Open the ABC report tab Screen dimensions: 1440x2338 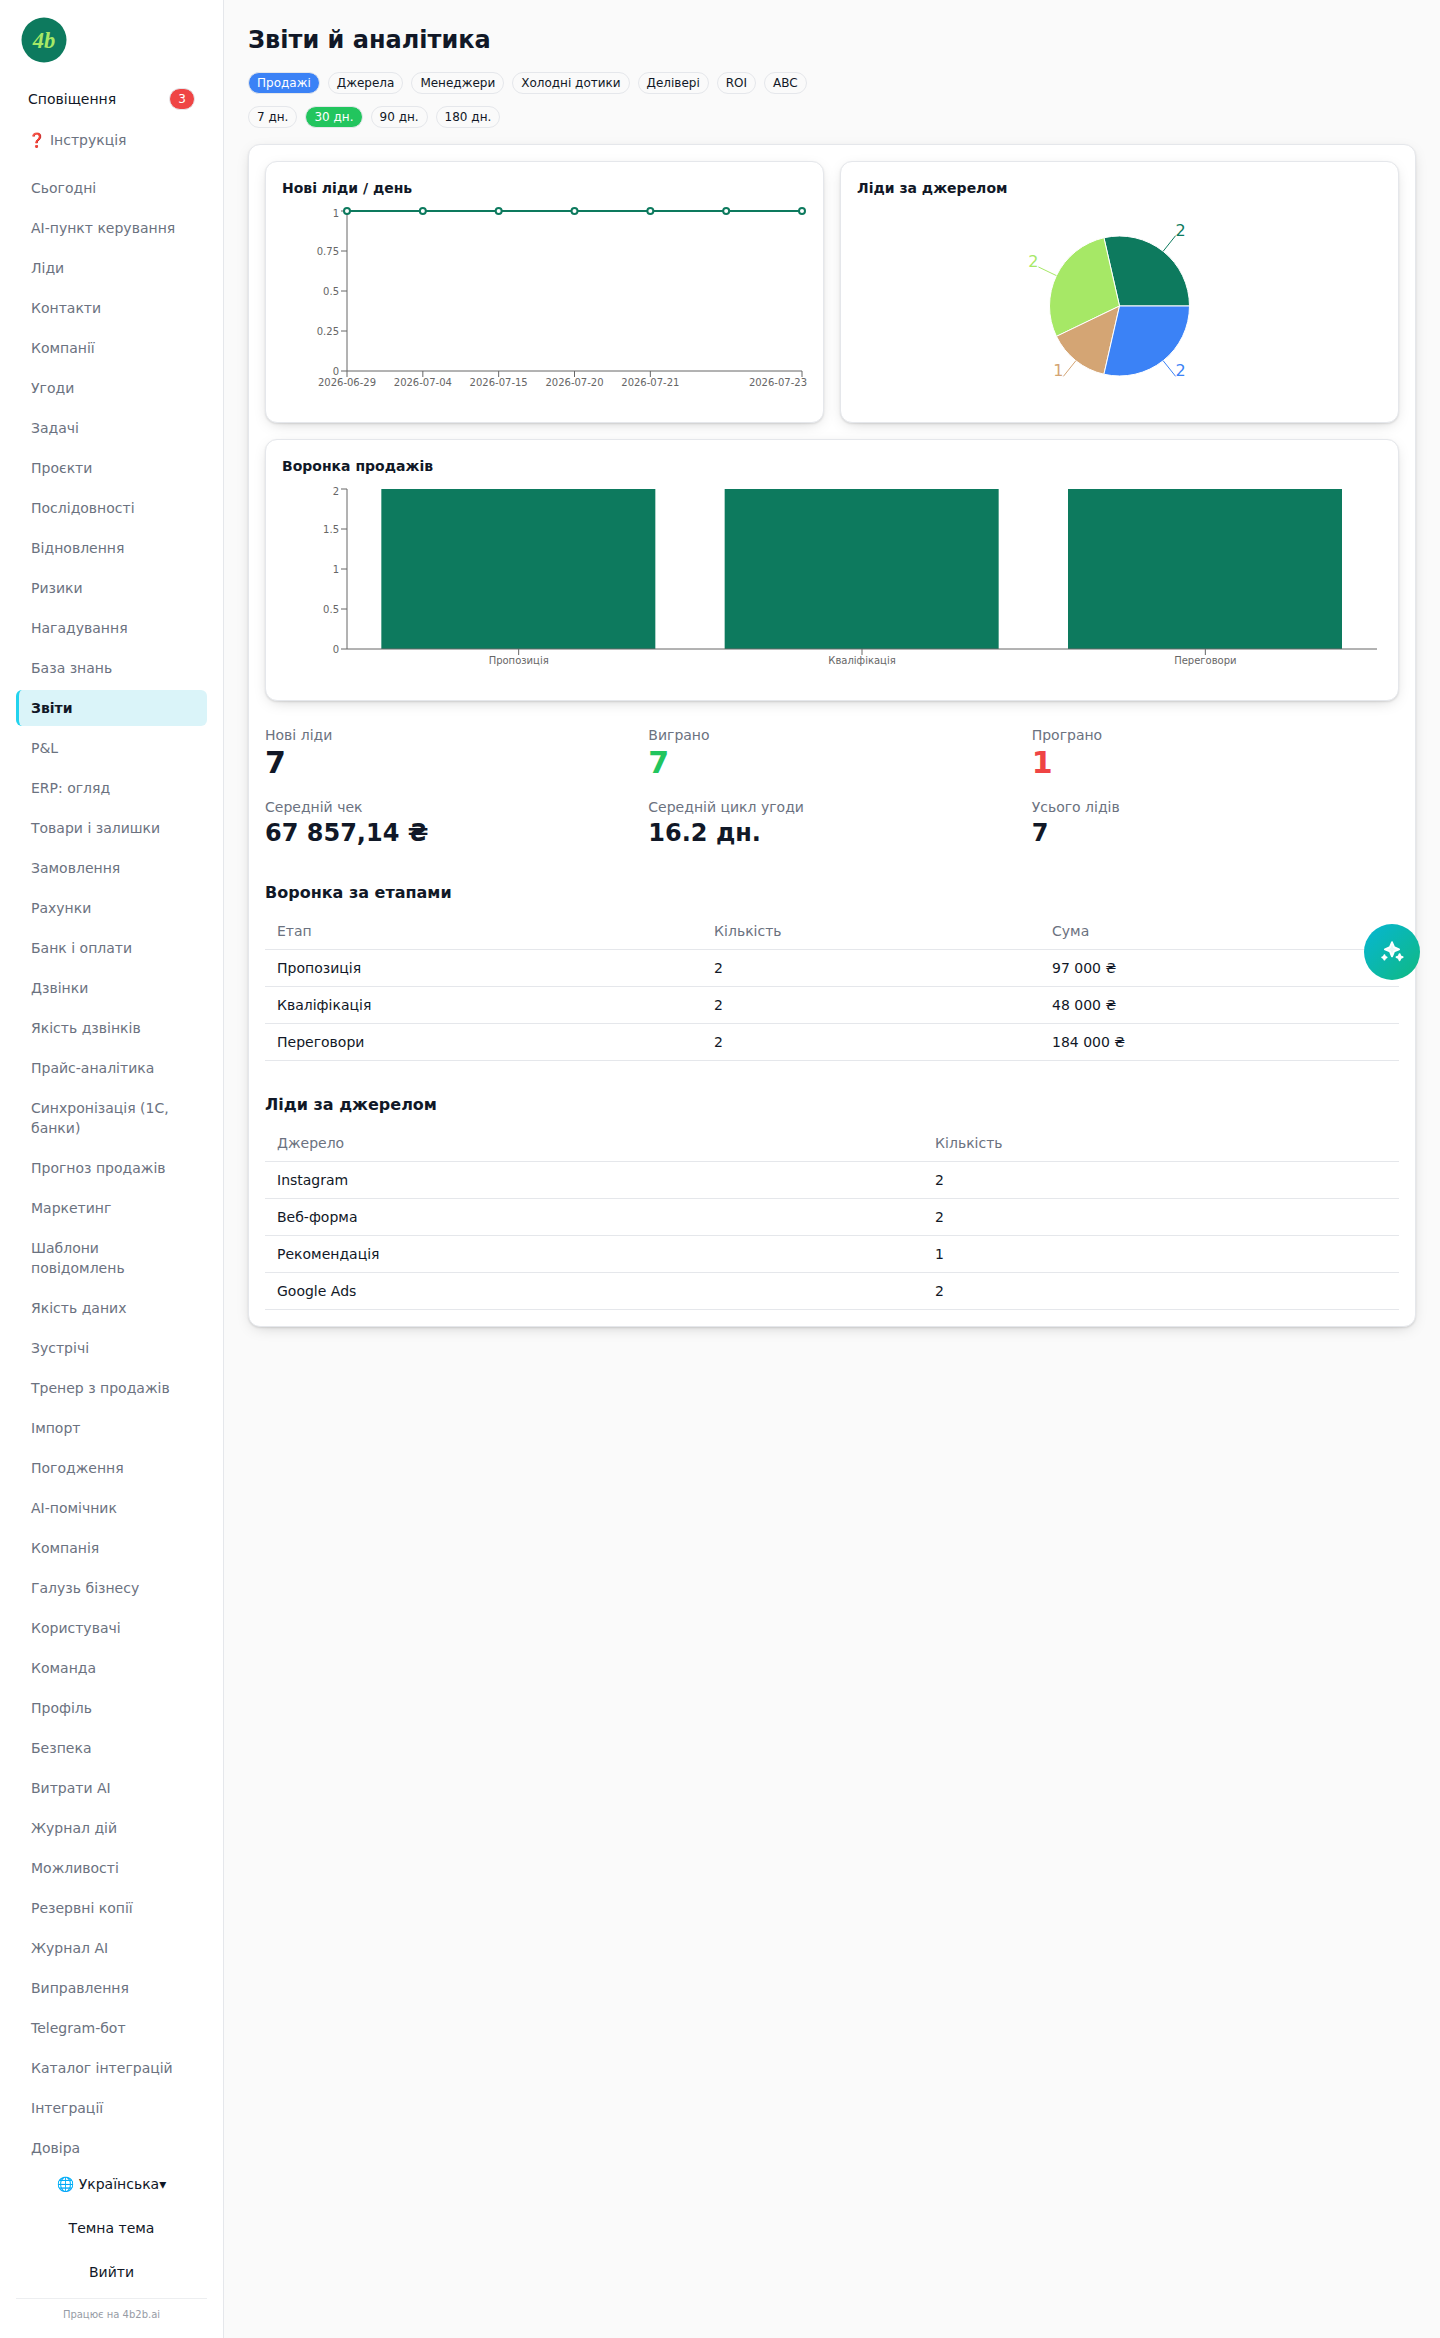click(x=785, y=83)
